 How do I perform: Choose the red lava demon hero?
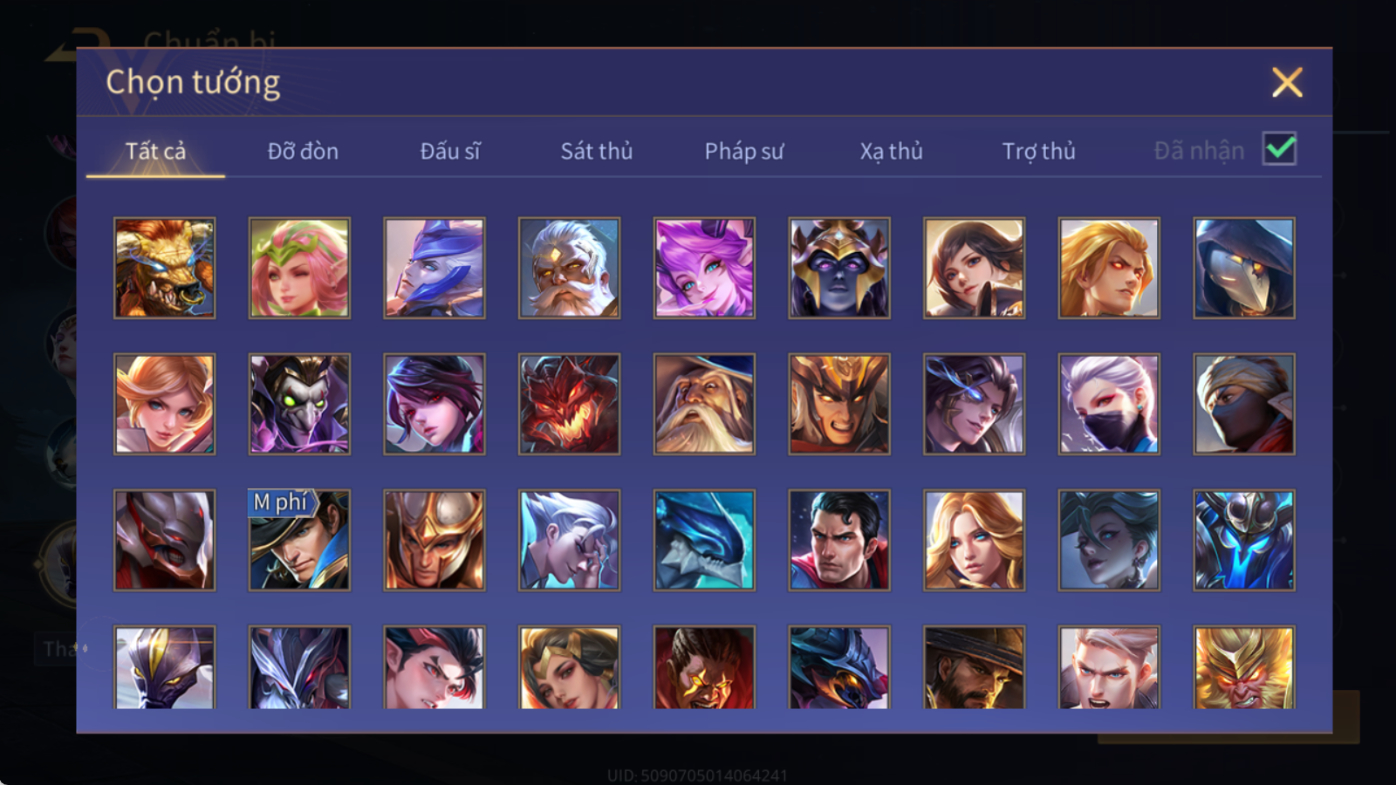coord(569,404)
